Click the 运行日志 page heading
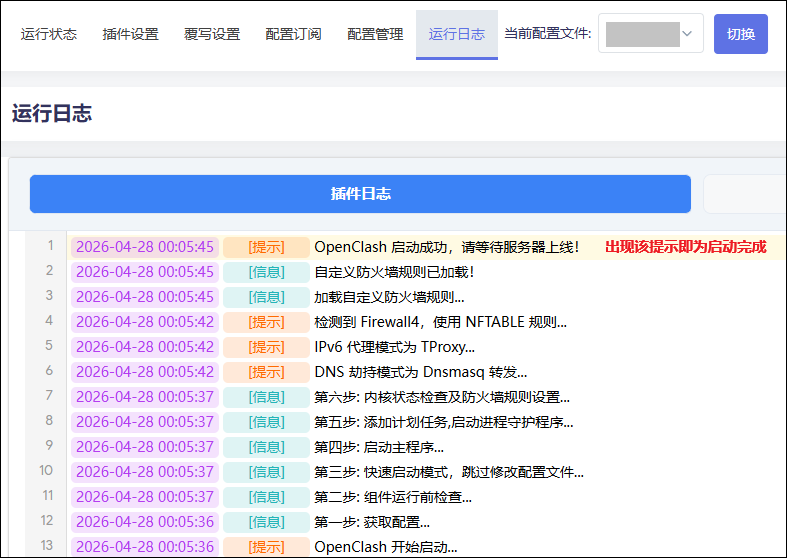787x558 pixels. tap(52, 113)
